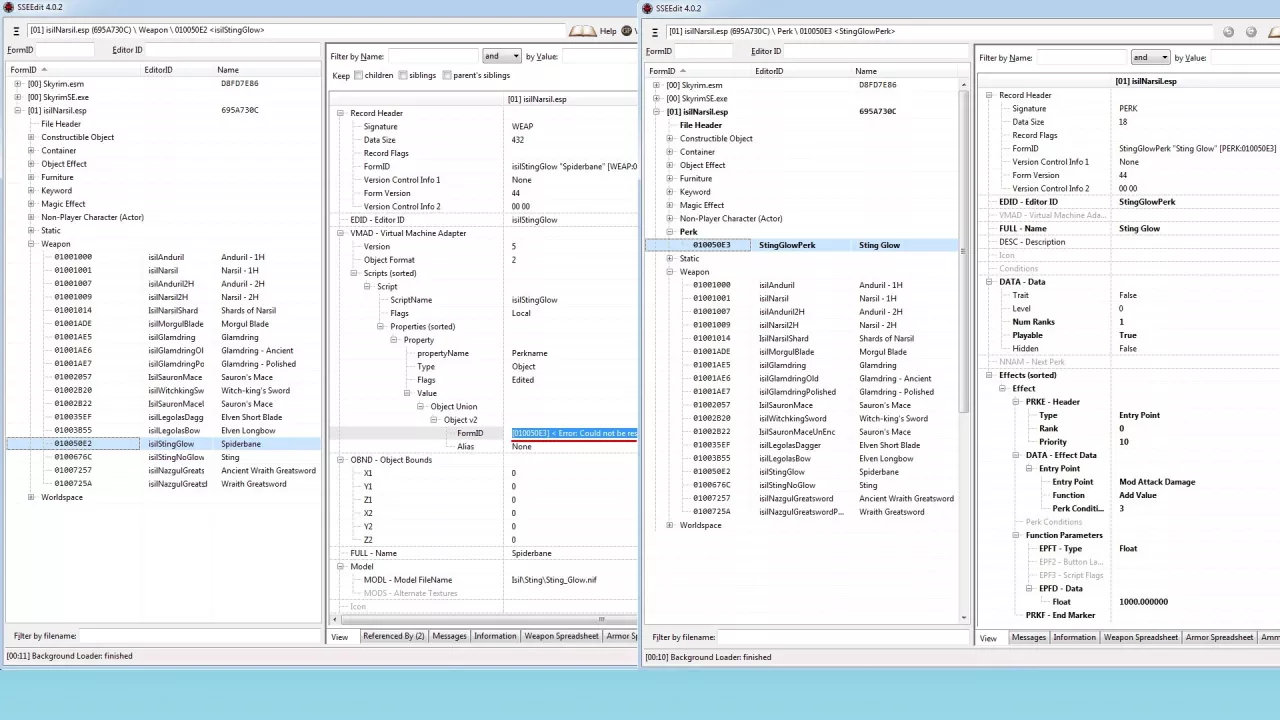Enable the Keep children checkbox
1280x720 pixels.
(359, 75)
